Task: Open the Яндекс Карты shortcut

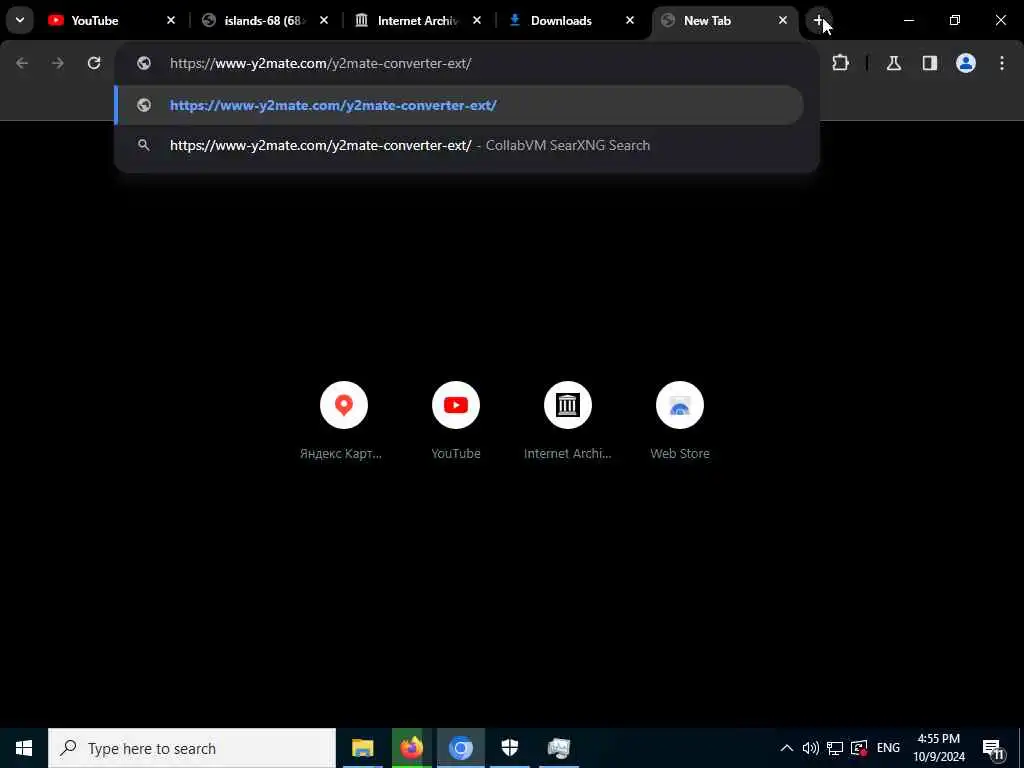Action: (x=344, y=421)
